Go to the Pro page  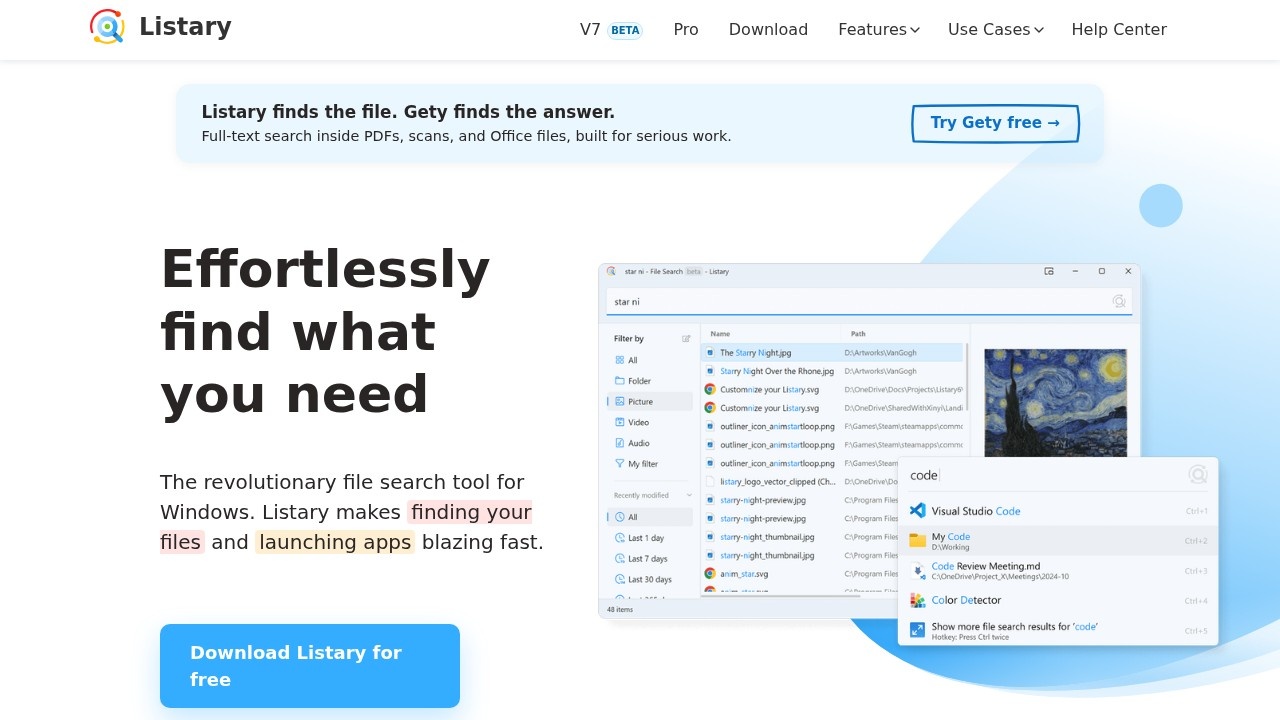[x=686, y=30]
